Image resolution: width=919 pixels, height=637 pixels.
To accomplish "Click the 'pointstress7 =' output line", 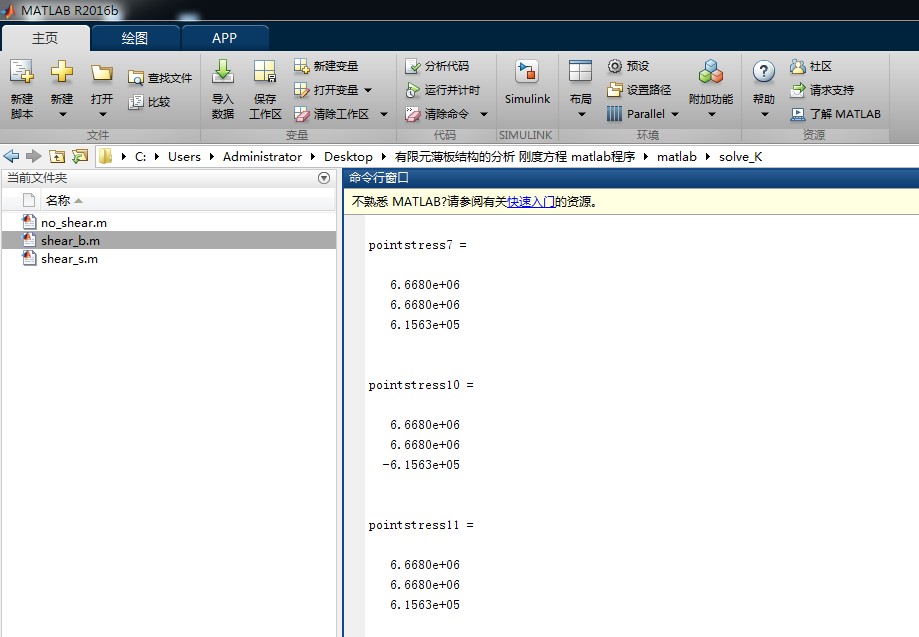I will (417, 245).
